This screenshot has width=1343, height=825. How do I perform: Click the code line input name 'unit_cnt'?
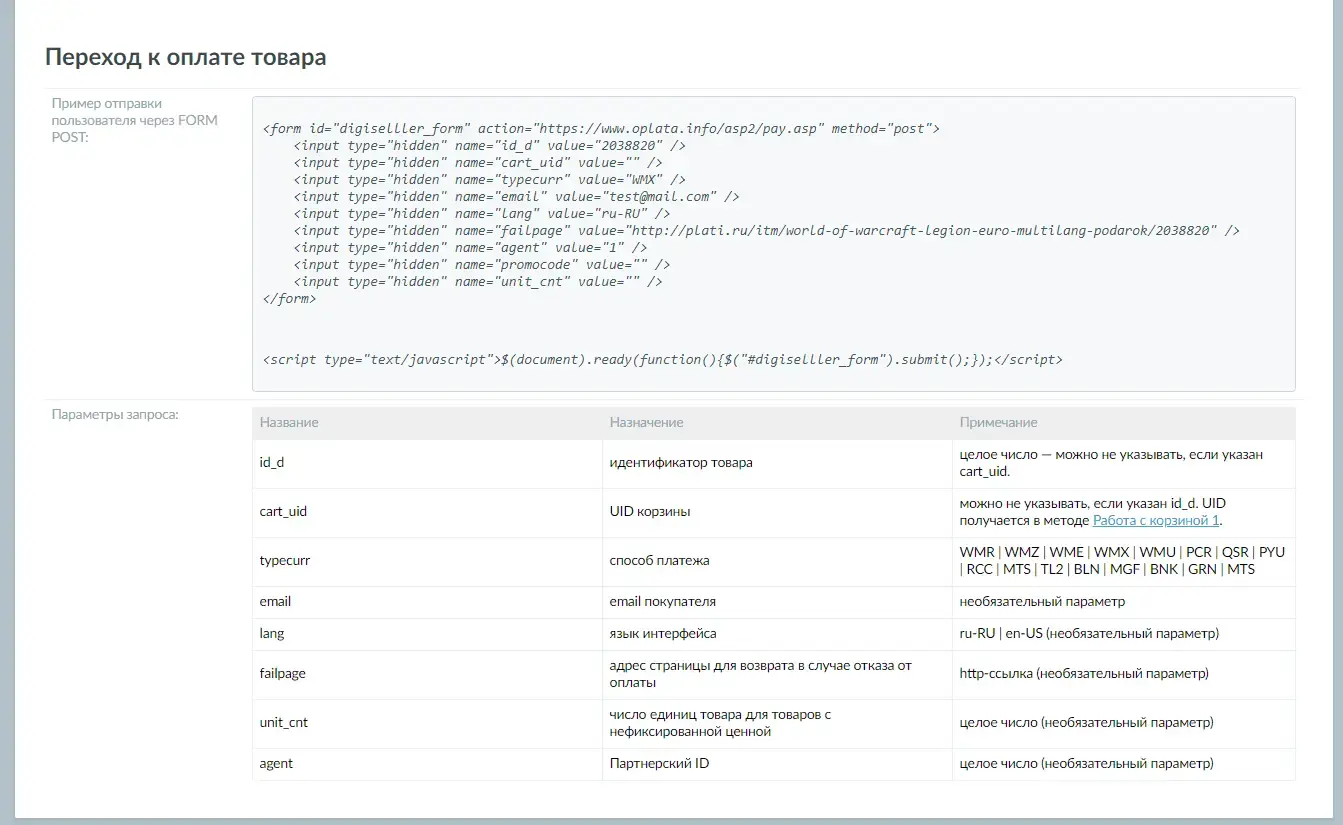[478, 282]
